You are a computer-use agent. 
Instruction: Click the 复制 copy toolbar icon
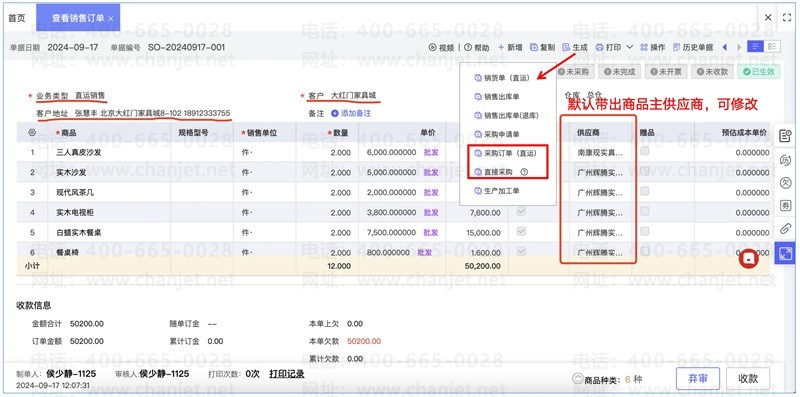point(534,47)
